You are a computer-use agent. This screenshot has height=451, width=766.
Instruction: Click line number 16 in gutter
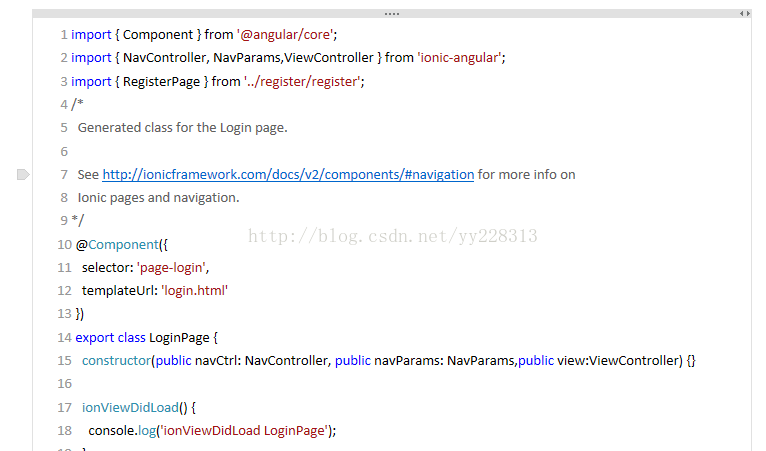pyautogui.click(x=64, y=384)
